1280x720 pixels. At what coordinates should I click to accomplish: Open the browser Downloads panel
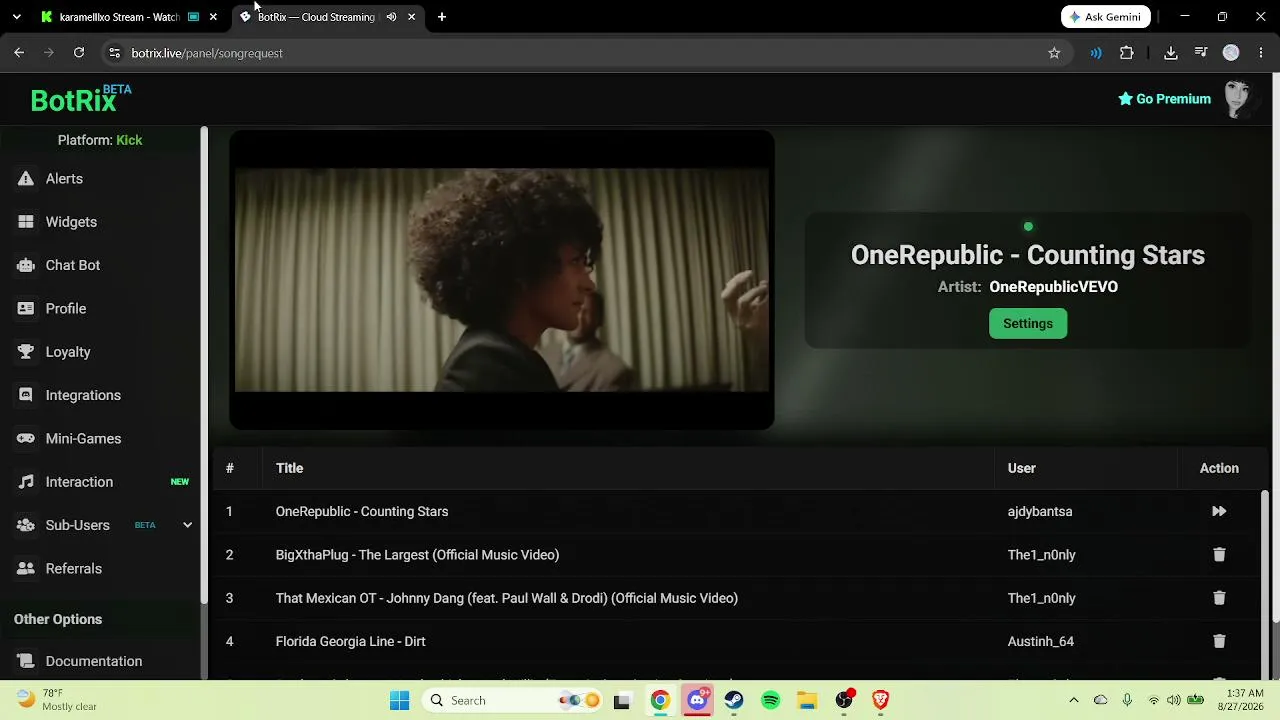pyautogui.click(x=1171, y=53)
